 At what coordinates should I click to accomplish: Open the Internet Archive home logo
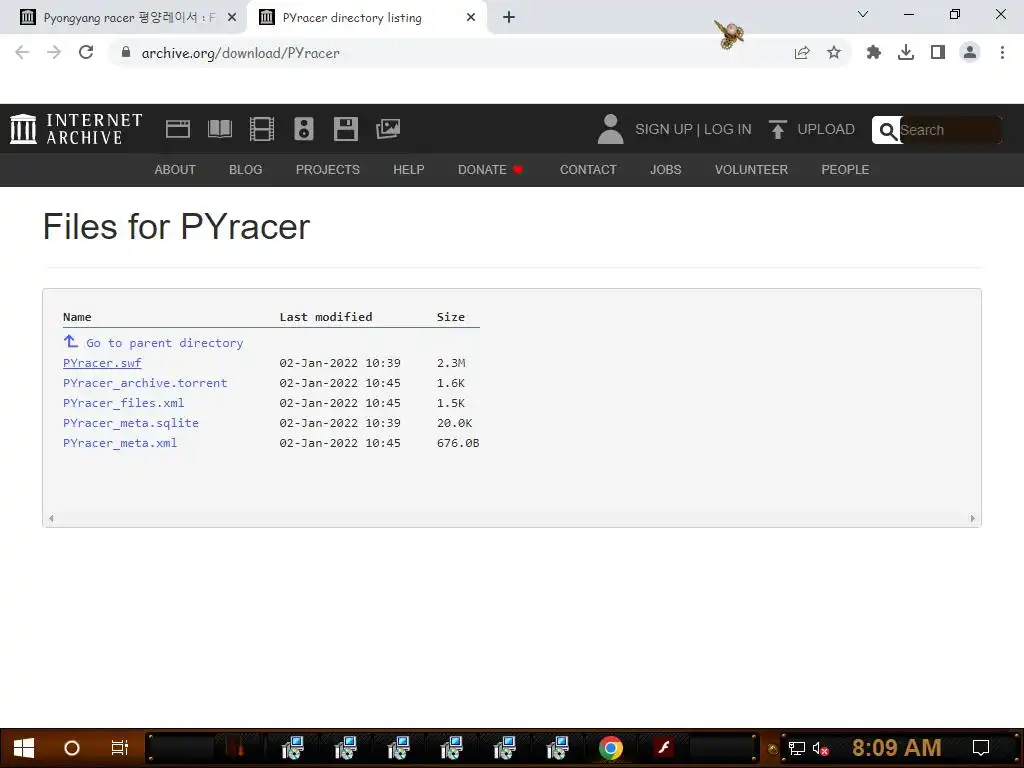pyautogui.click(x=76, y=129)
